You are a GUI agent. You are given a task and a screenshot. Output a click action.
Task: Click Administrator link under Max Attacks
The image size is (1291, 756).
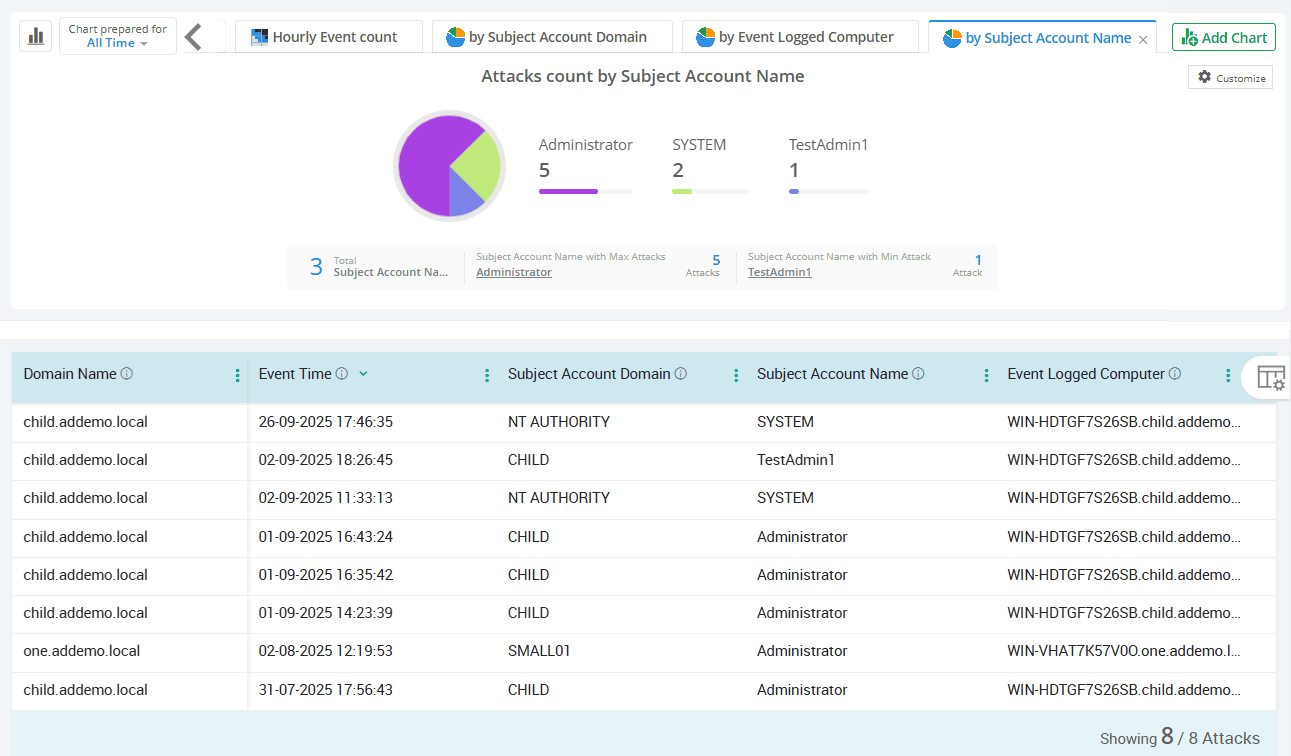coord(513,272)
